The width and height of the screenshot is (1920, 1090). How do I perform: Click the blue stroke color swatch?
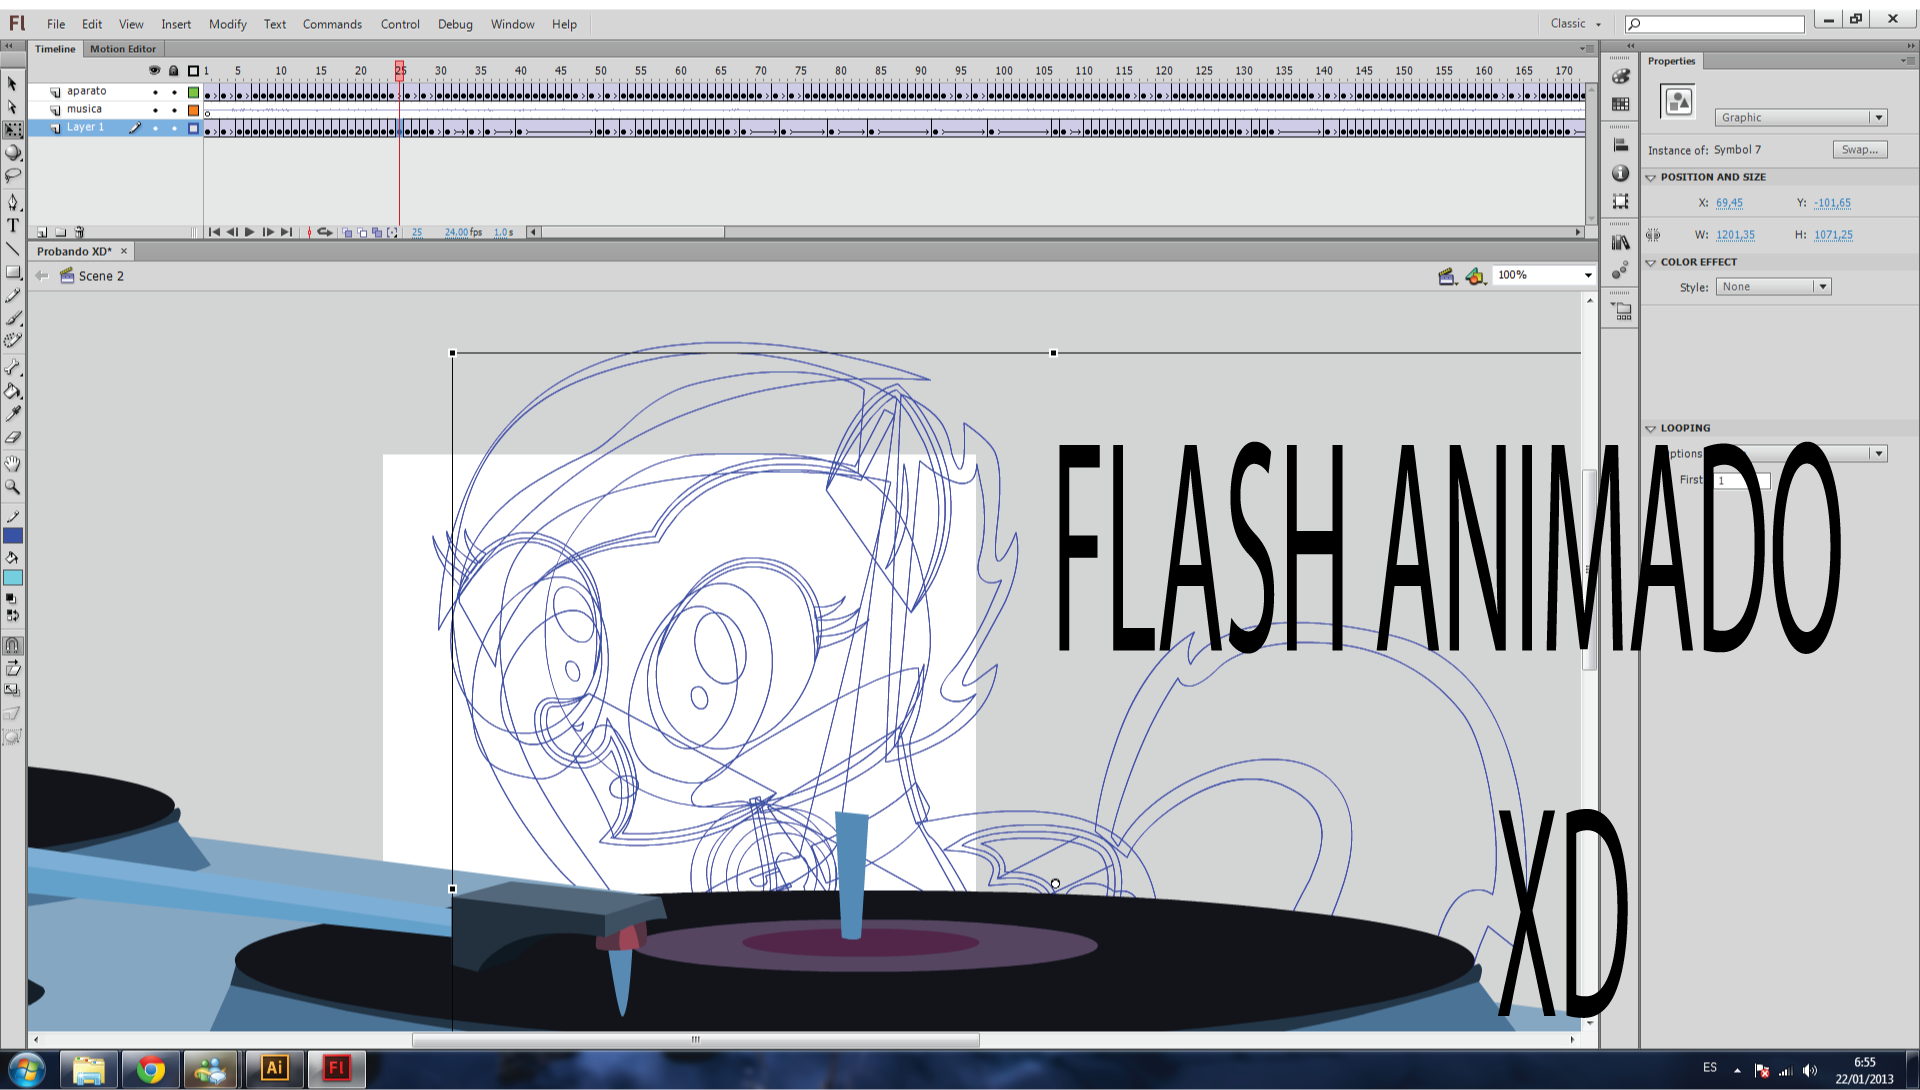coord(13,536)
